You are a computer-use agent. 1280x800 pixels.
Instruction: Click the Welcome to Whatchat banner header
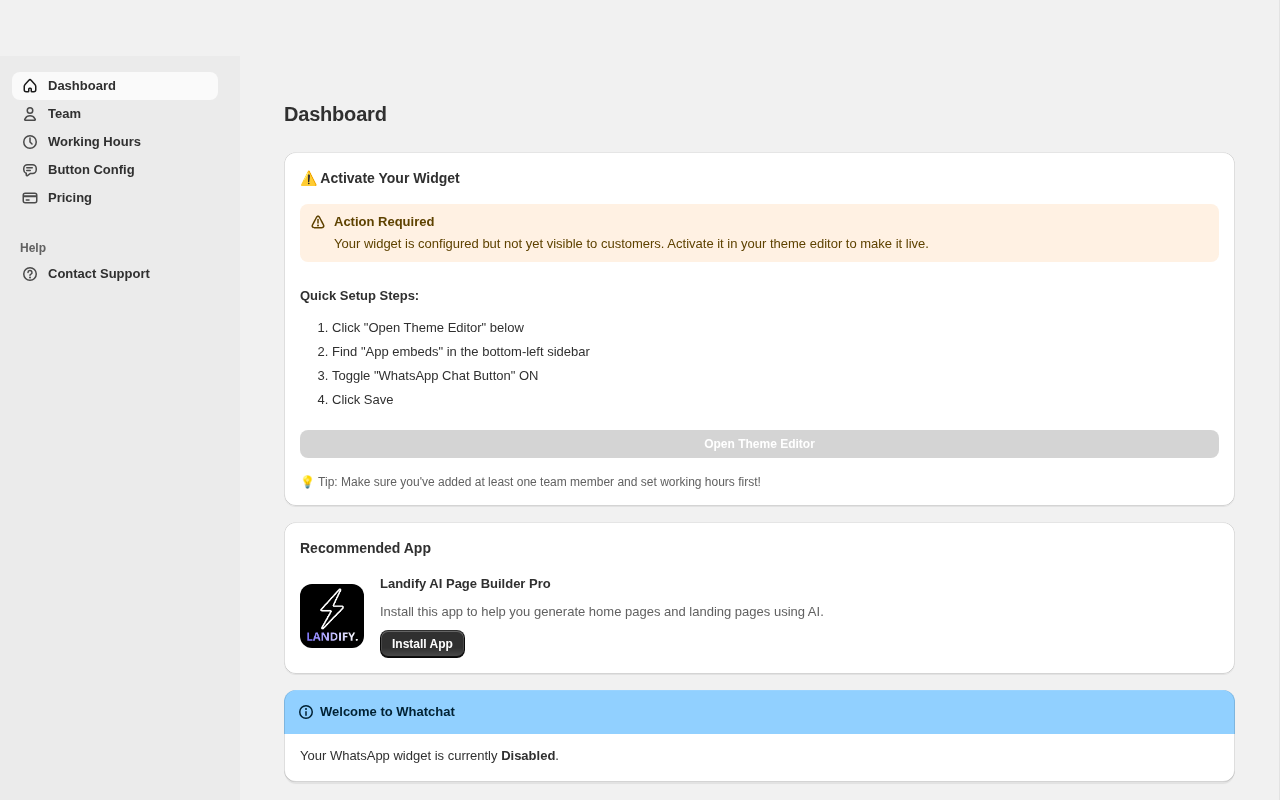click(x=759, y=712)
